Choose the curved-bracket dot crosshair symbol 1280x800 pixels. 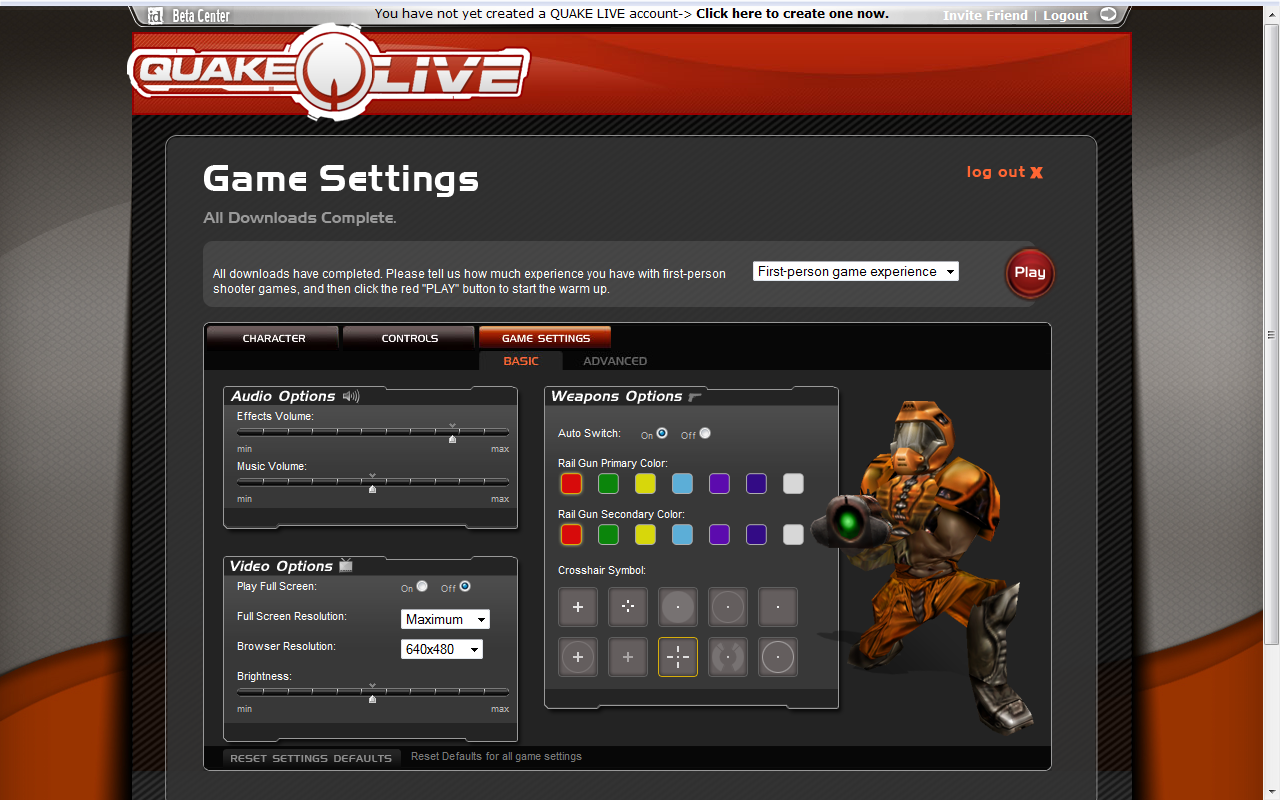(x=728, y=657)
